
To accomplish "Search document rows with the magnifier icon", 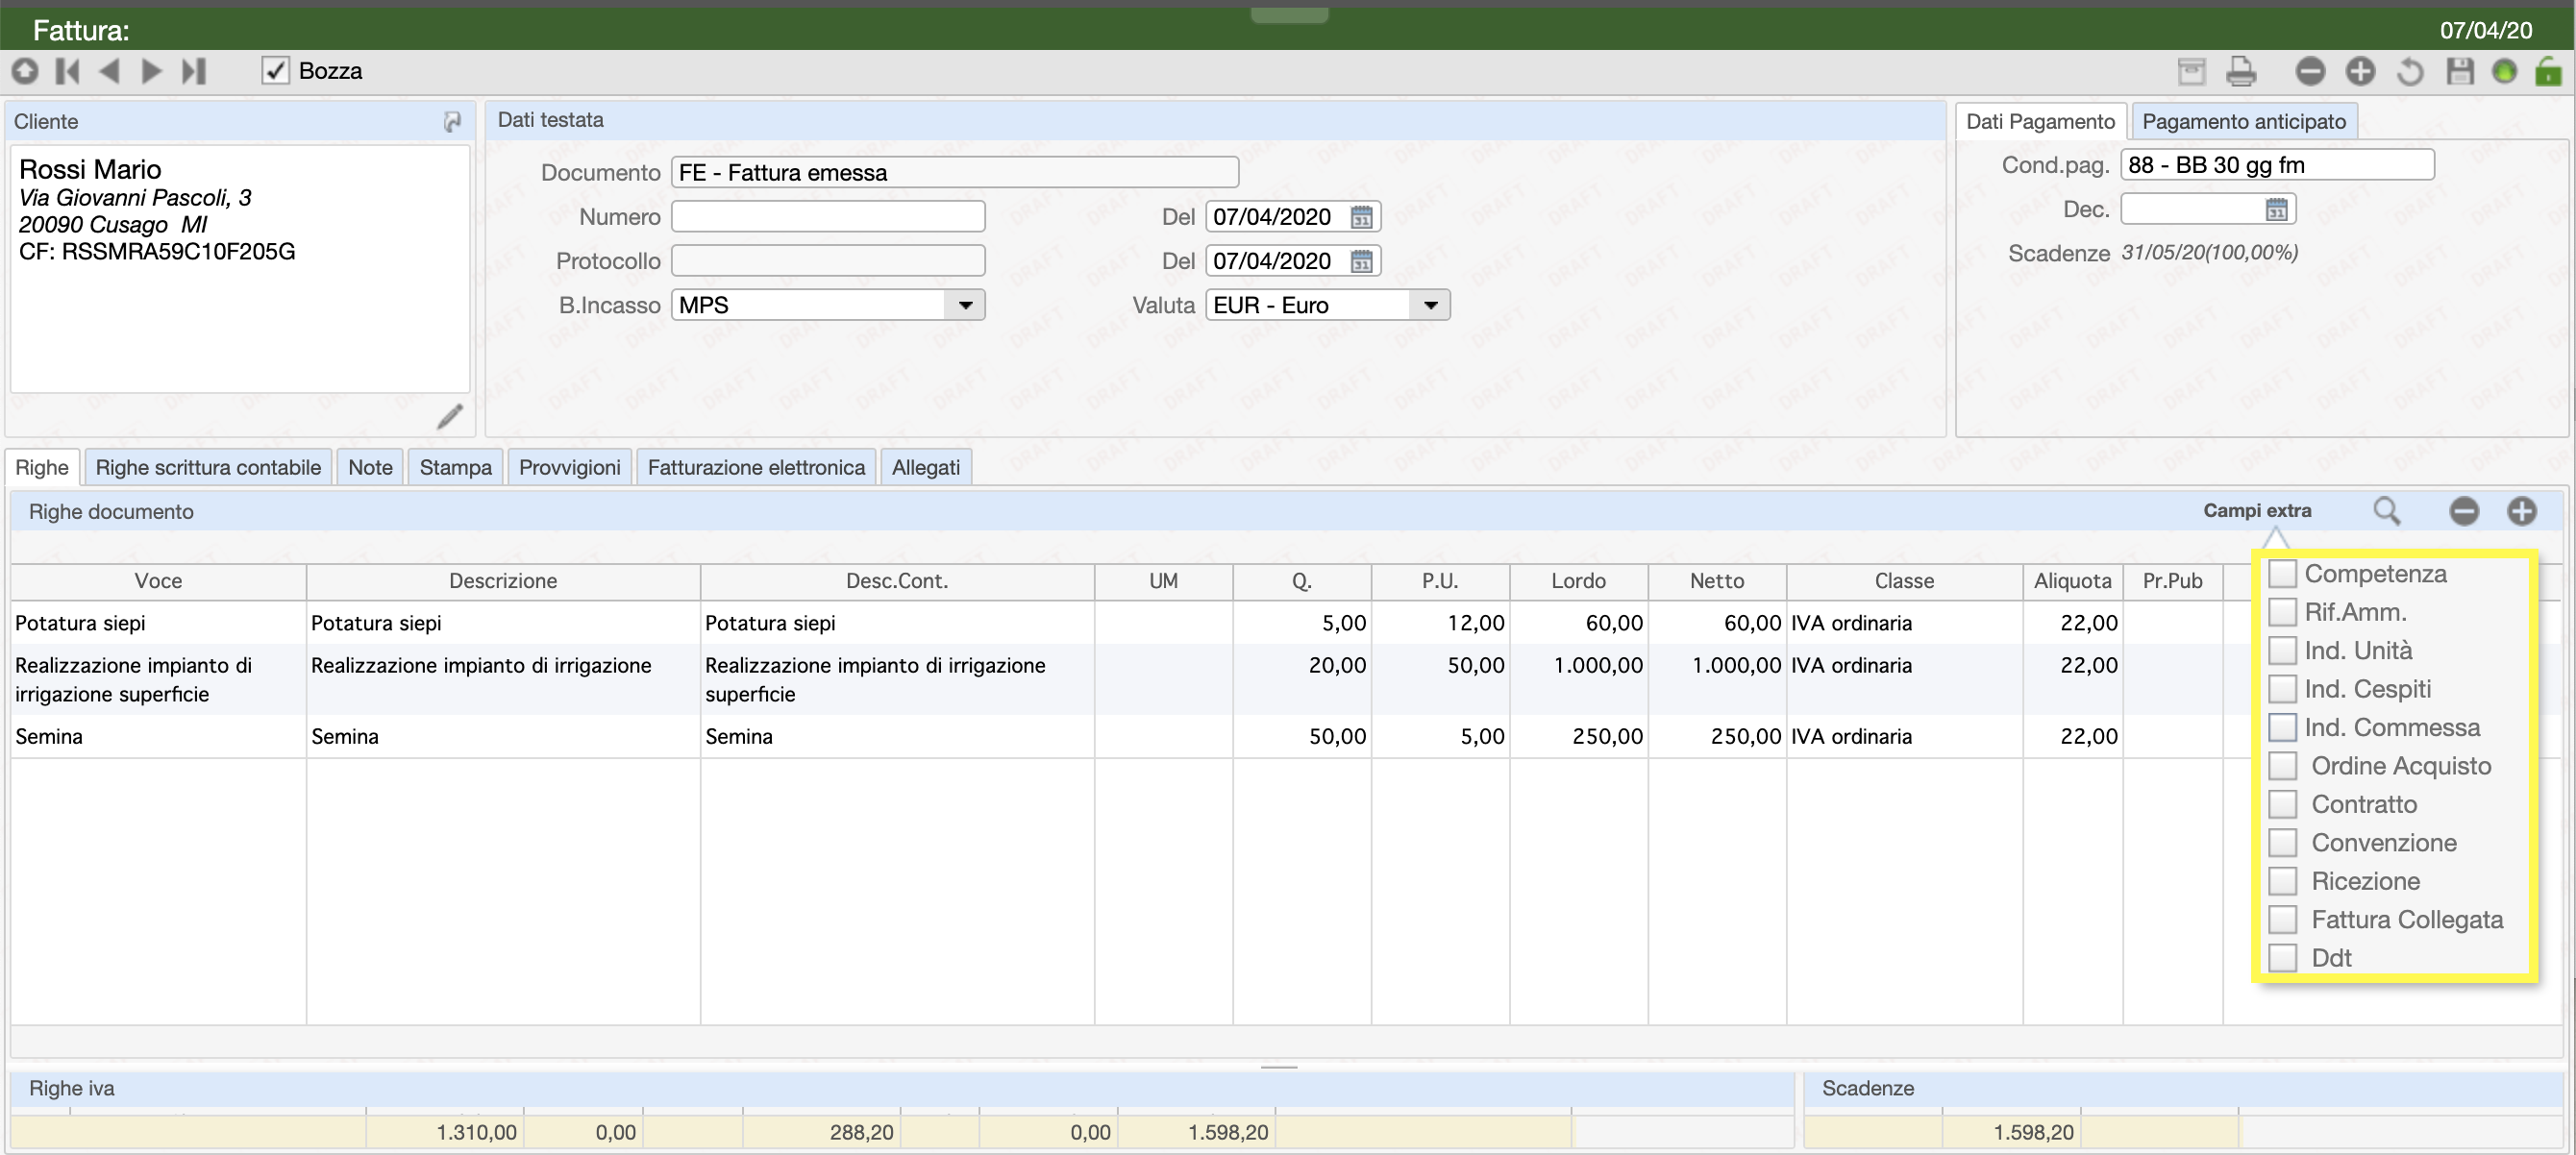I will click(2386, 511).
